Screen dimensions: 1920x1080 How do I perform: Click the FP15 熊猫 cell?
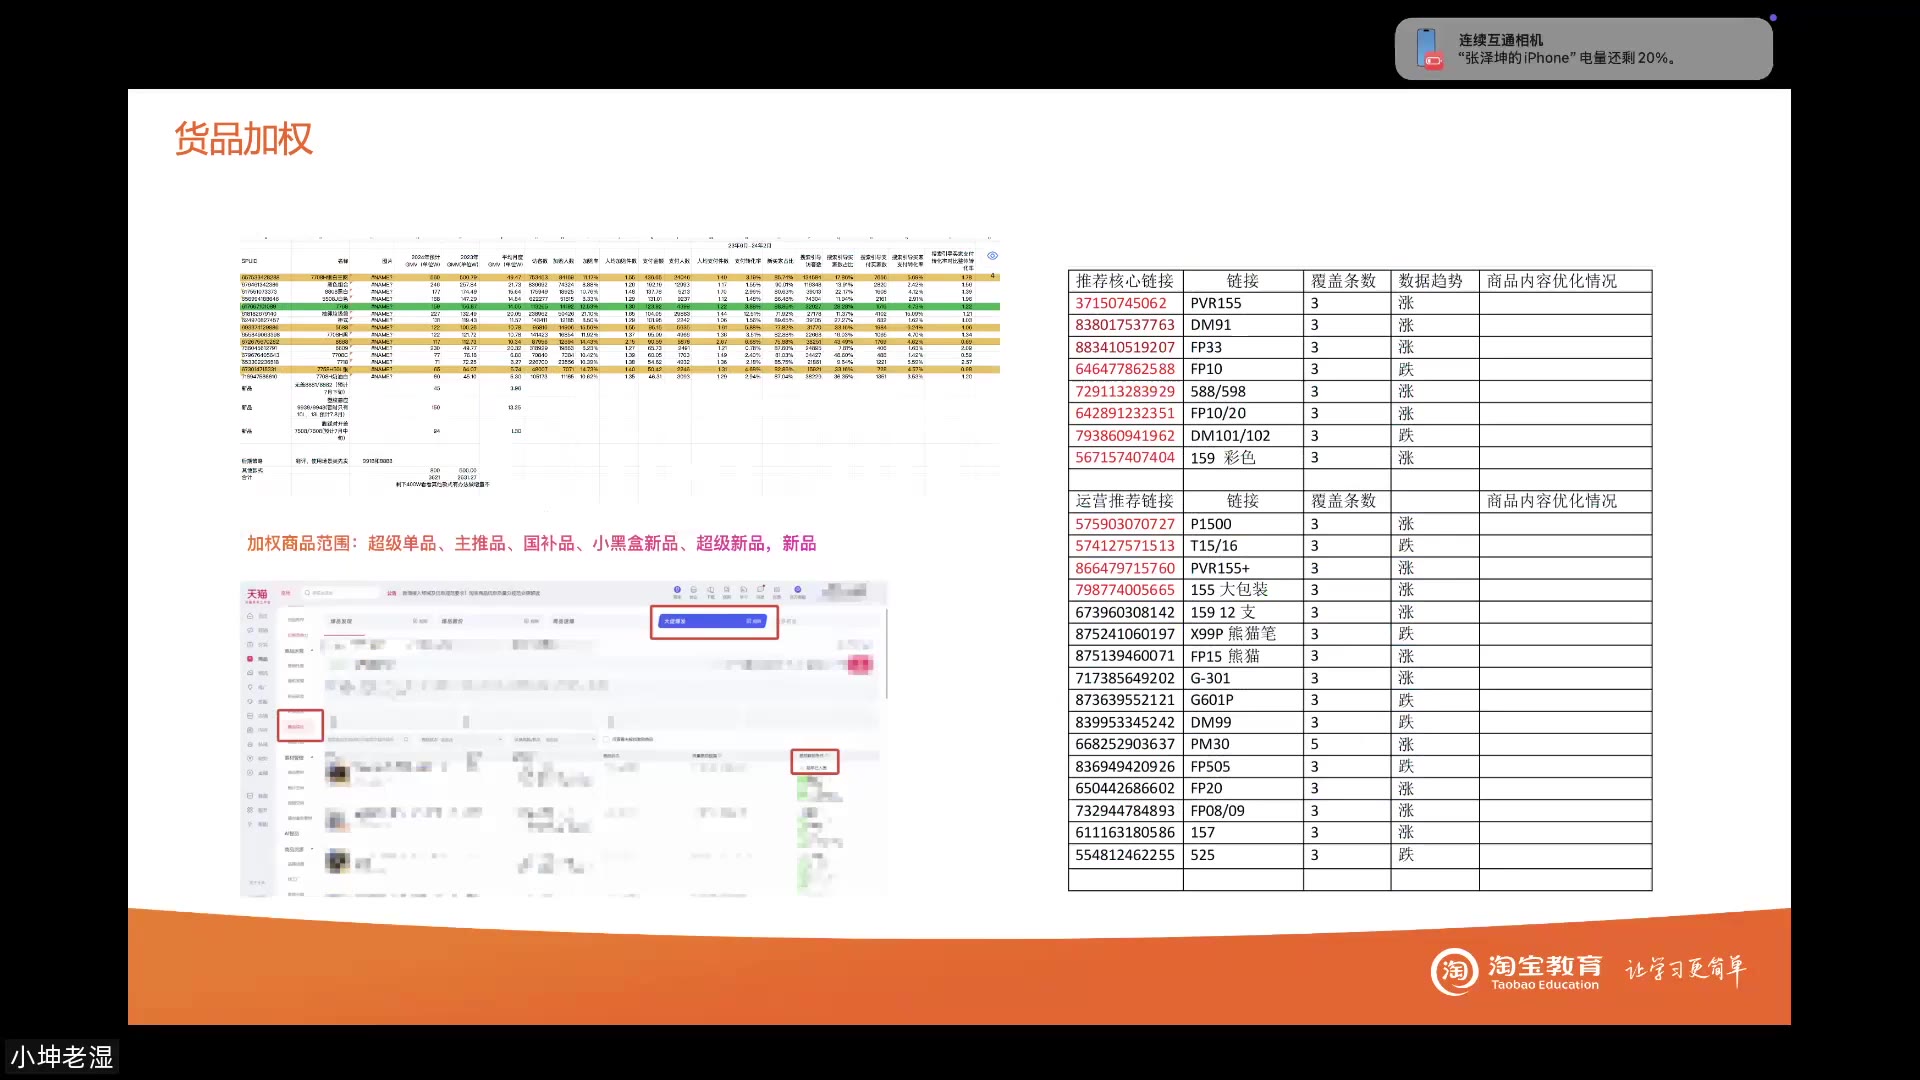point(1243,656)
